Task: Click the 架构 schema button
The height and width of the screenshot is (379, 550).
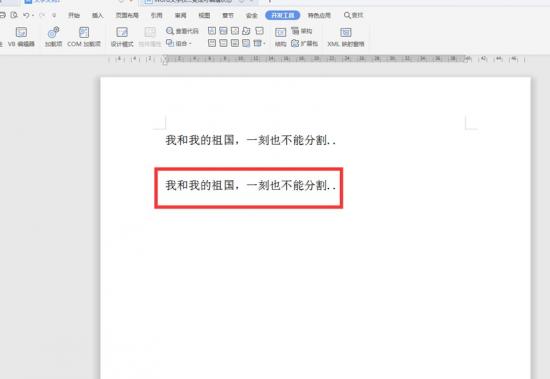Action: tap(302, 31)
